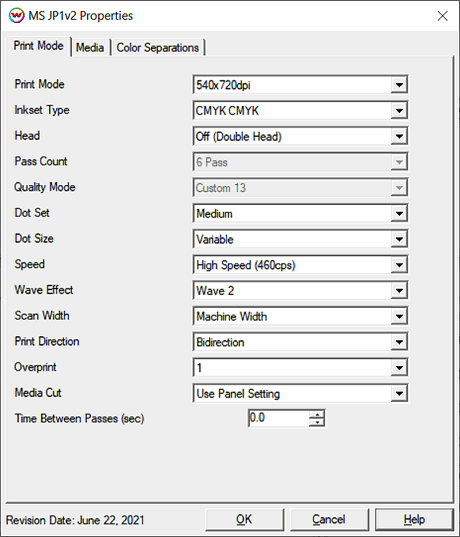Open the Scan Width dropdown
The width and height of the screenshot is (460, 537).
(x=300, y=316)
